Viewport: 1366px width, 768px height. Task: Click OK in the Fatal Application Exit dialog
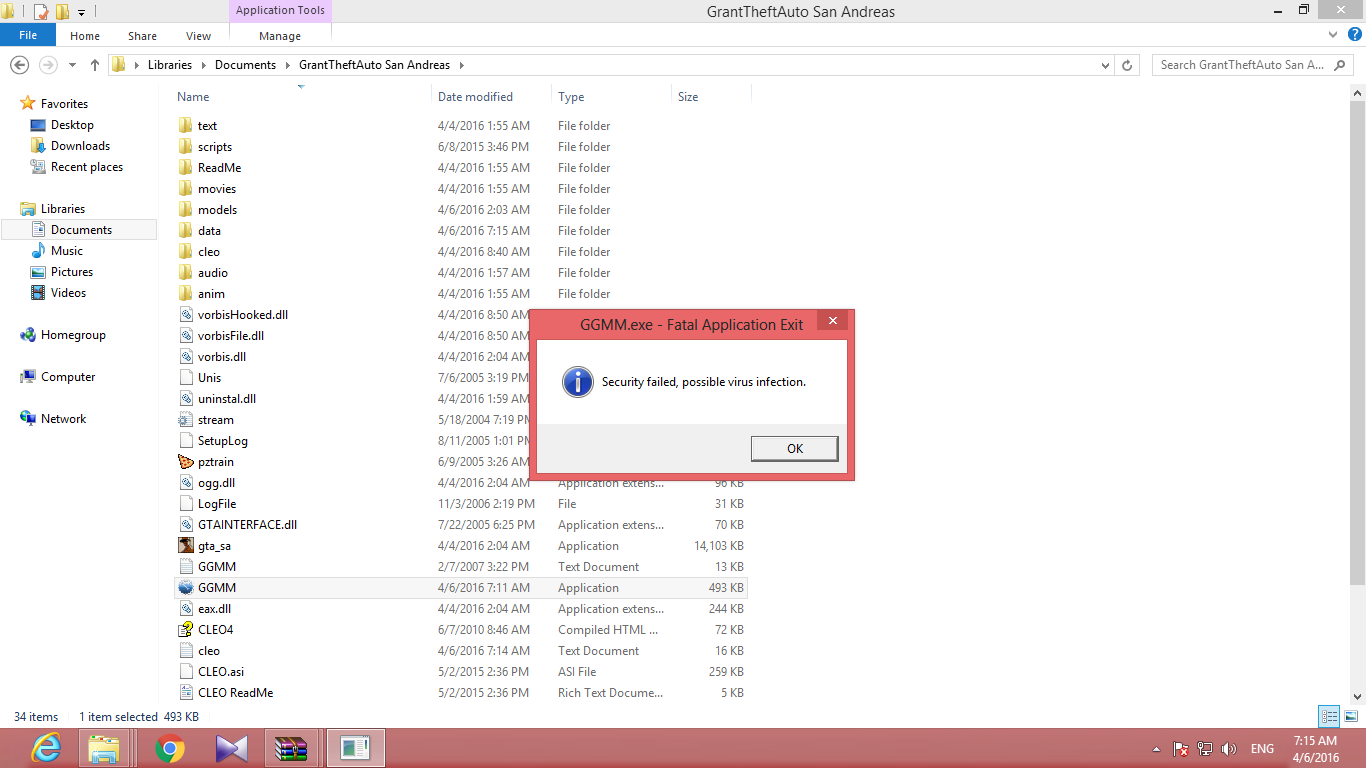point(794,449)
